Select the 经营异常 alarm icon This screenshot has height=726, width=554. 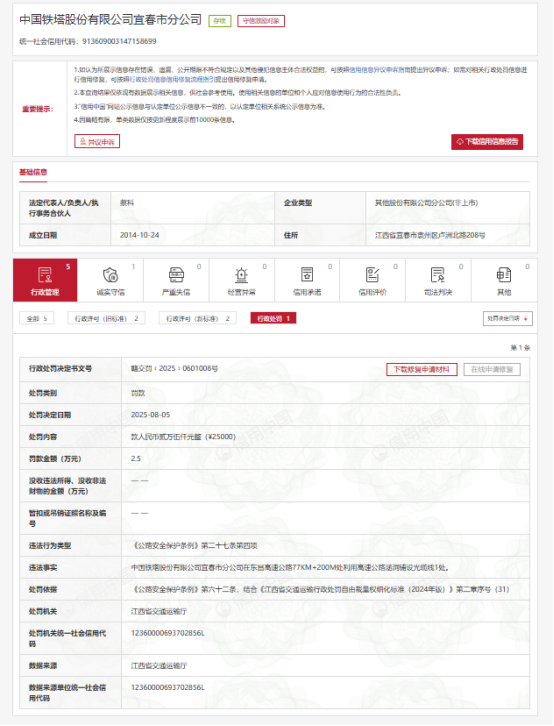242,275
